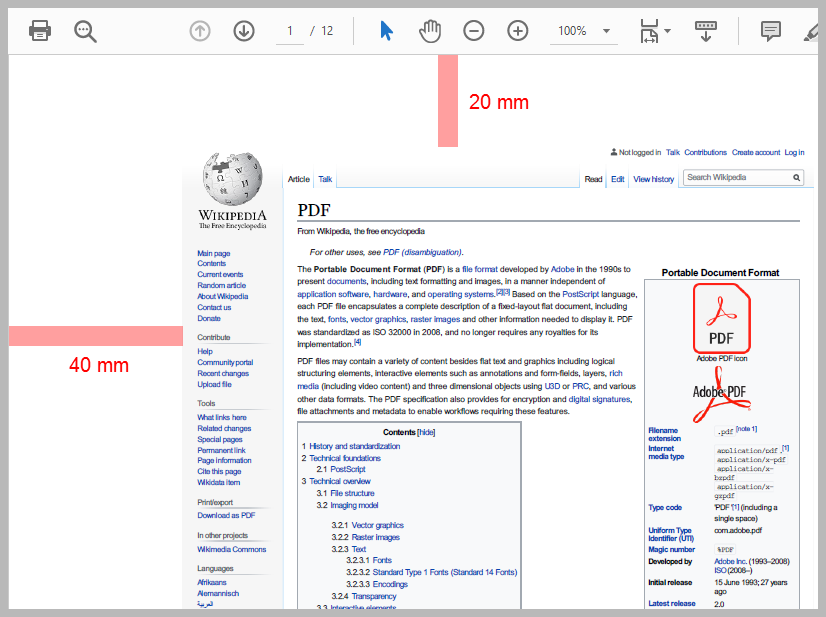
Task: Click Download as PDF link
Action: tap(226, 515)
